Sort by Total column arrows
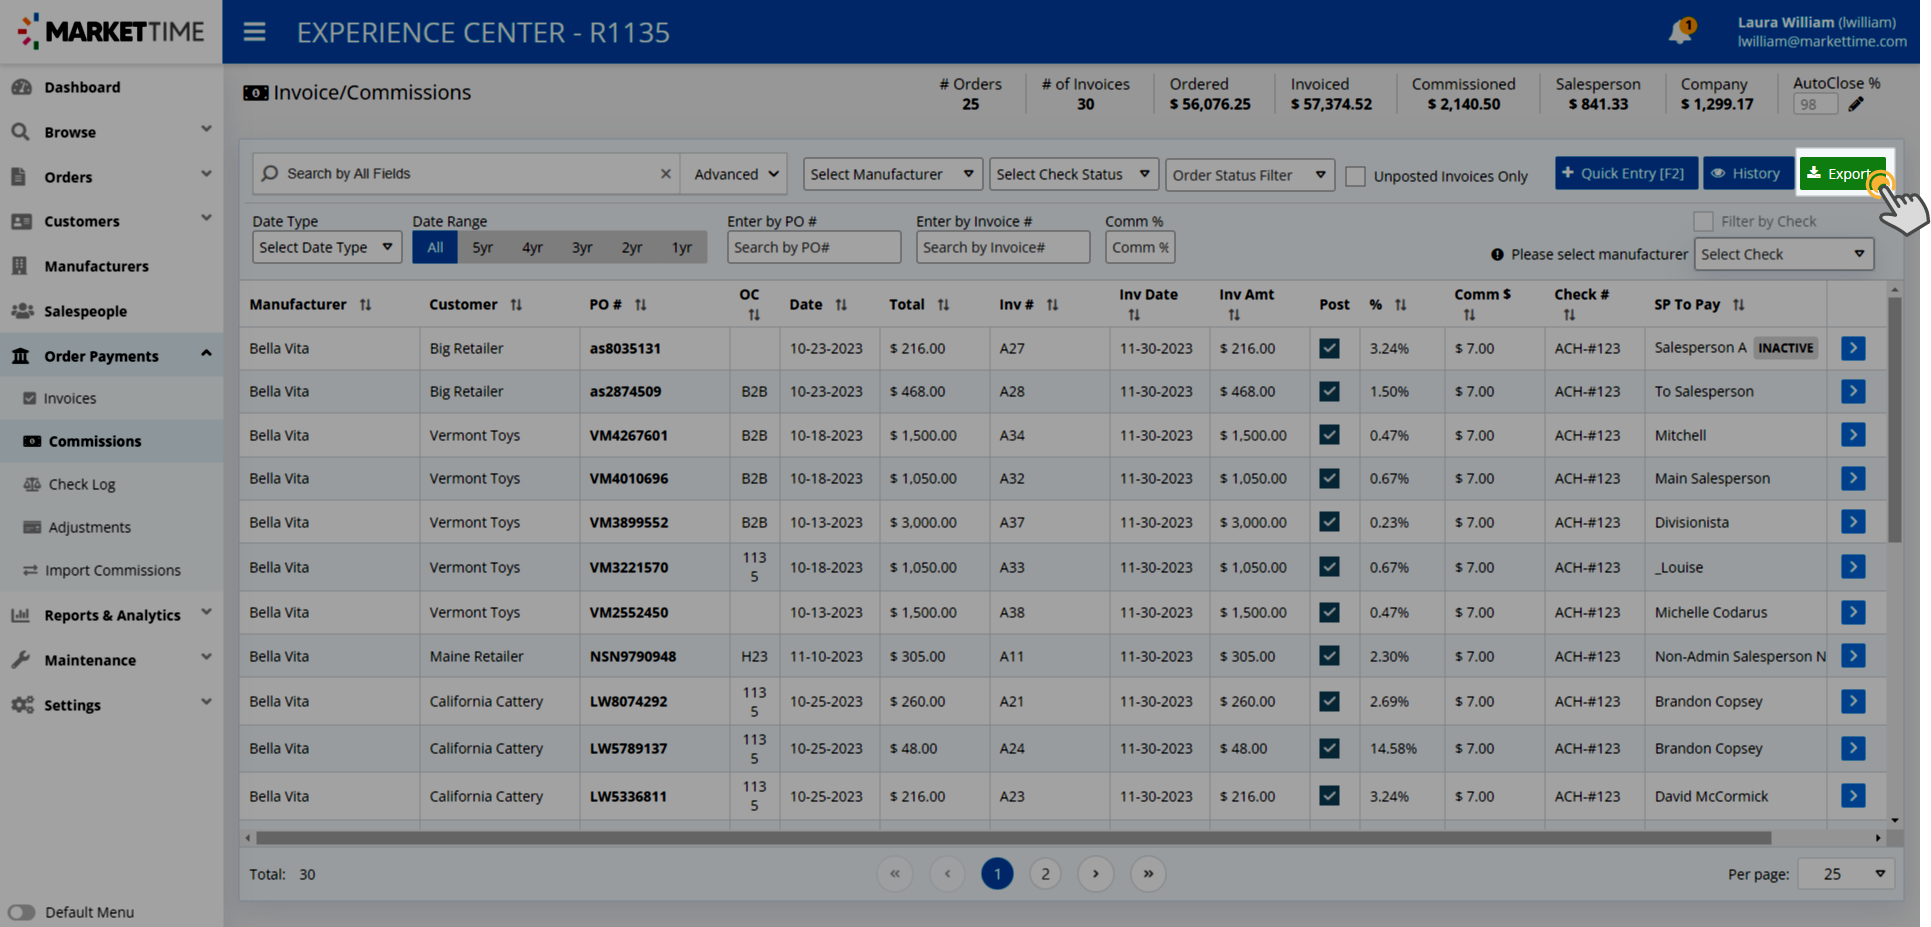 (943, 305)
